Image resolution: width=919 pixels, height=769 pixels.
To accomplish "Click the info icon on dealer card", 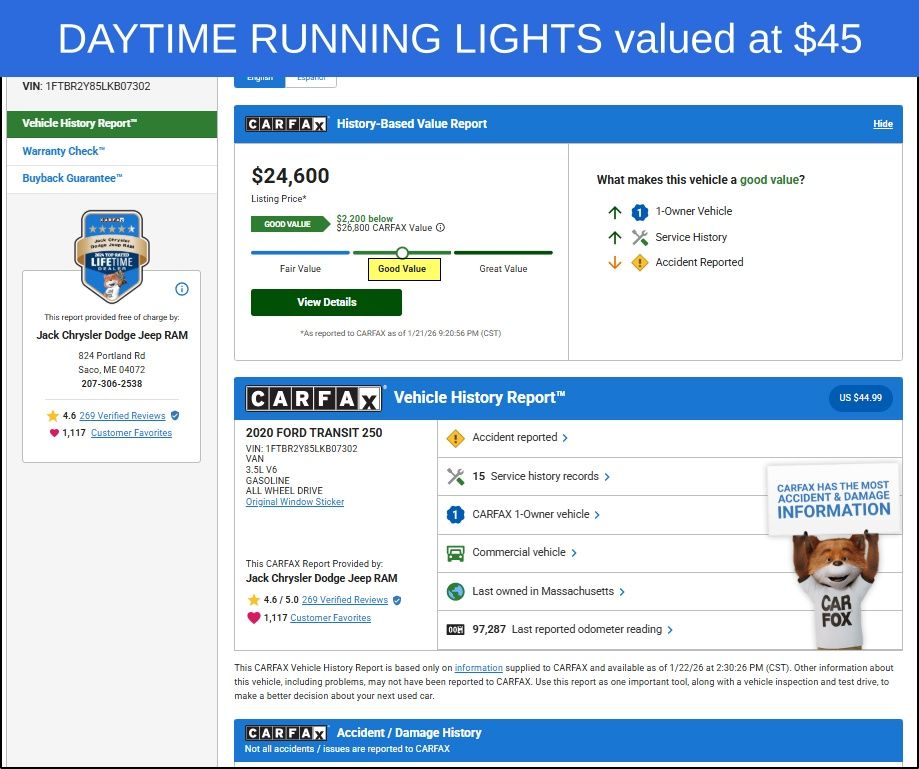I will point(182,289).
